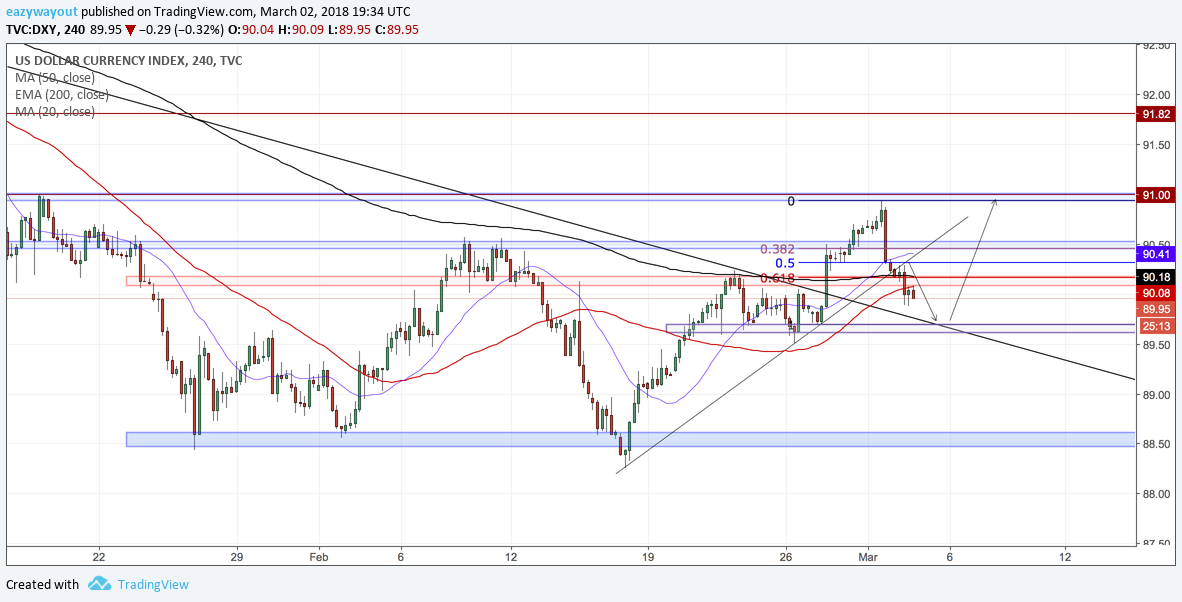Image resolution: width=1182 pixels, height=602 pixels.
Task: Click the 26 date axis label
Action: 786,557
